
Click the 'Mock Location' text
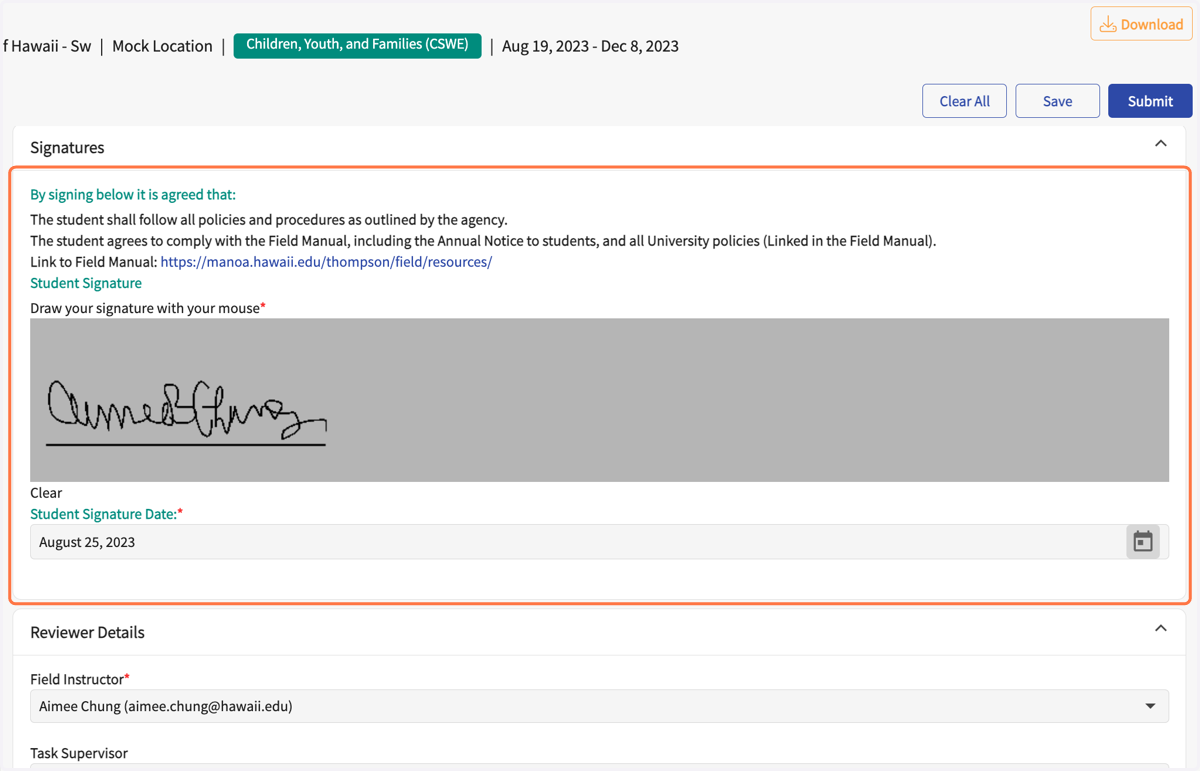(x=162, y=46)
